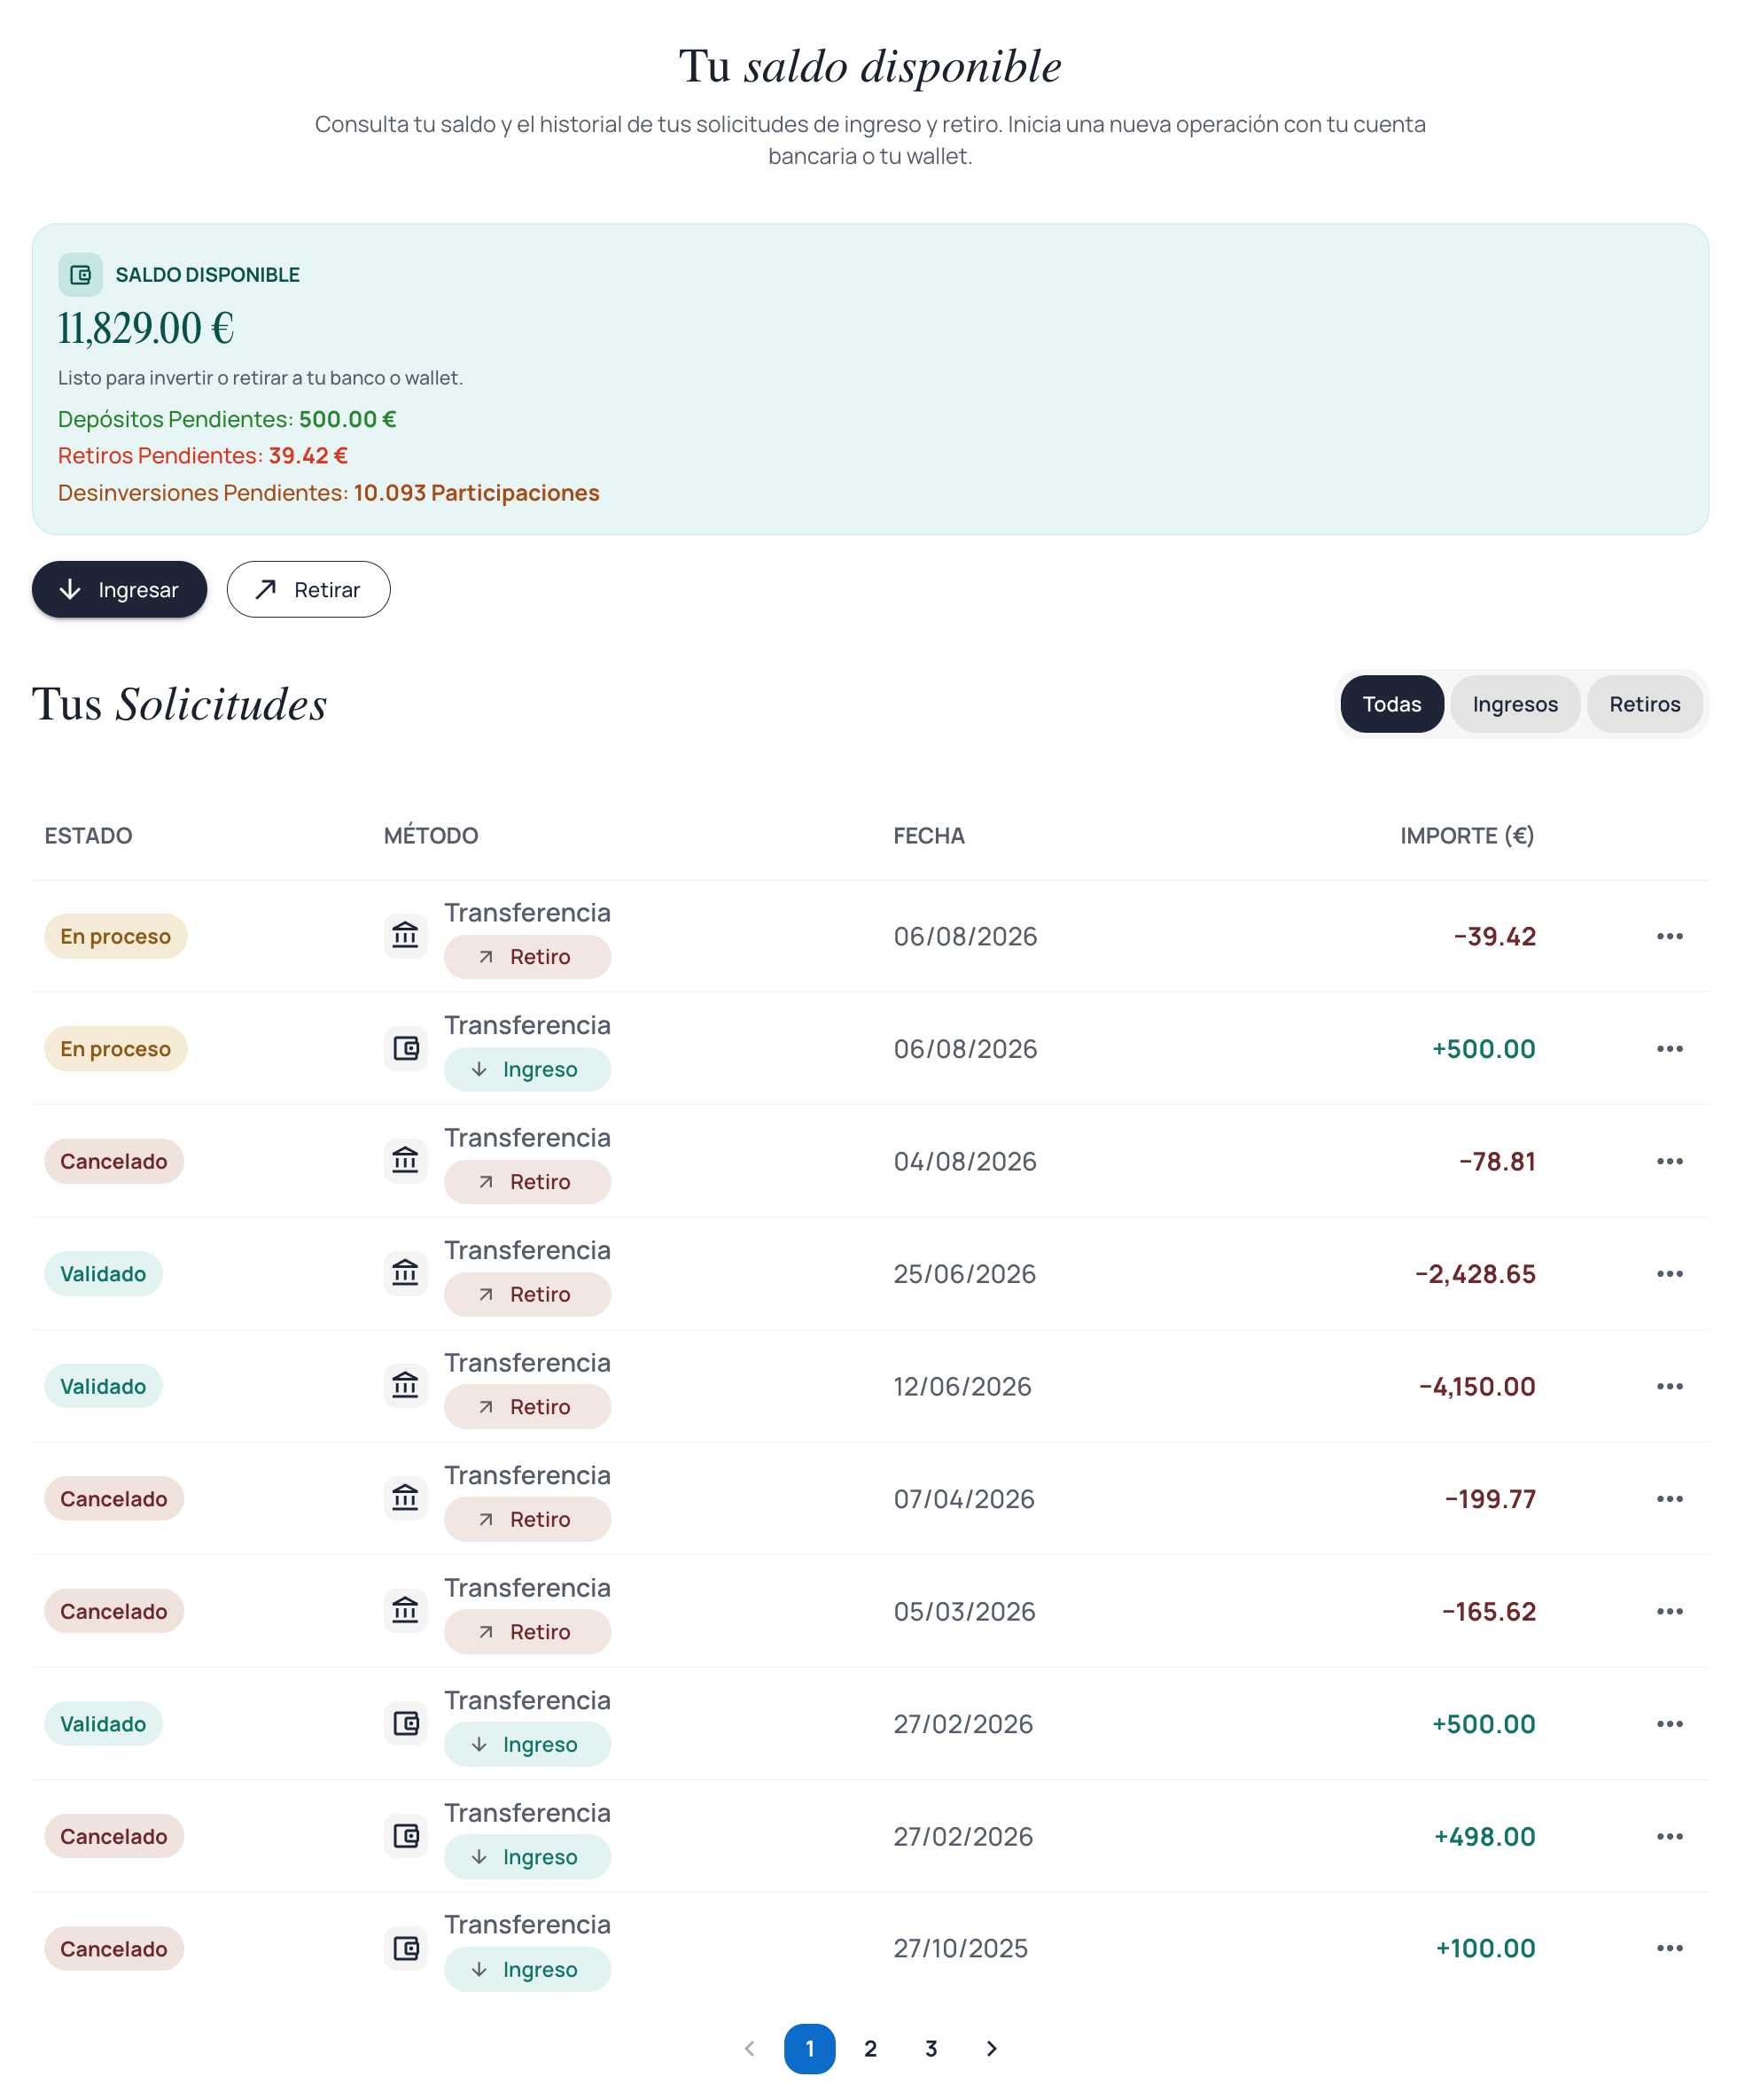1737x2100 pixels.
Task: Open the three-dot menu for the -78.81 request
Action: click(1669, 1161)
